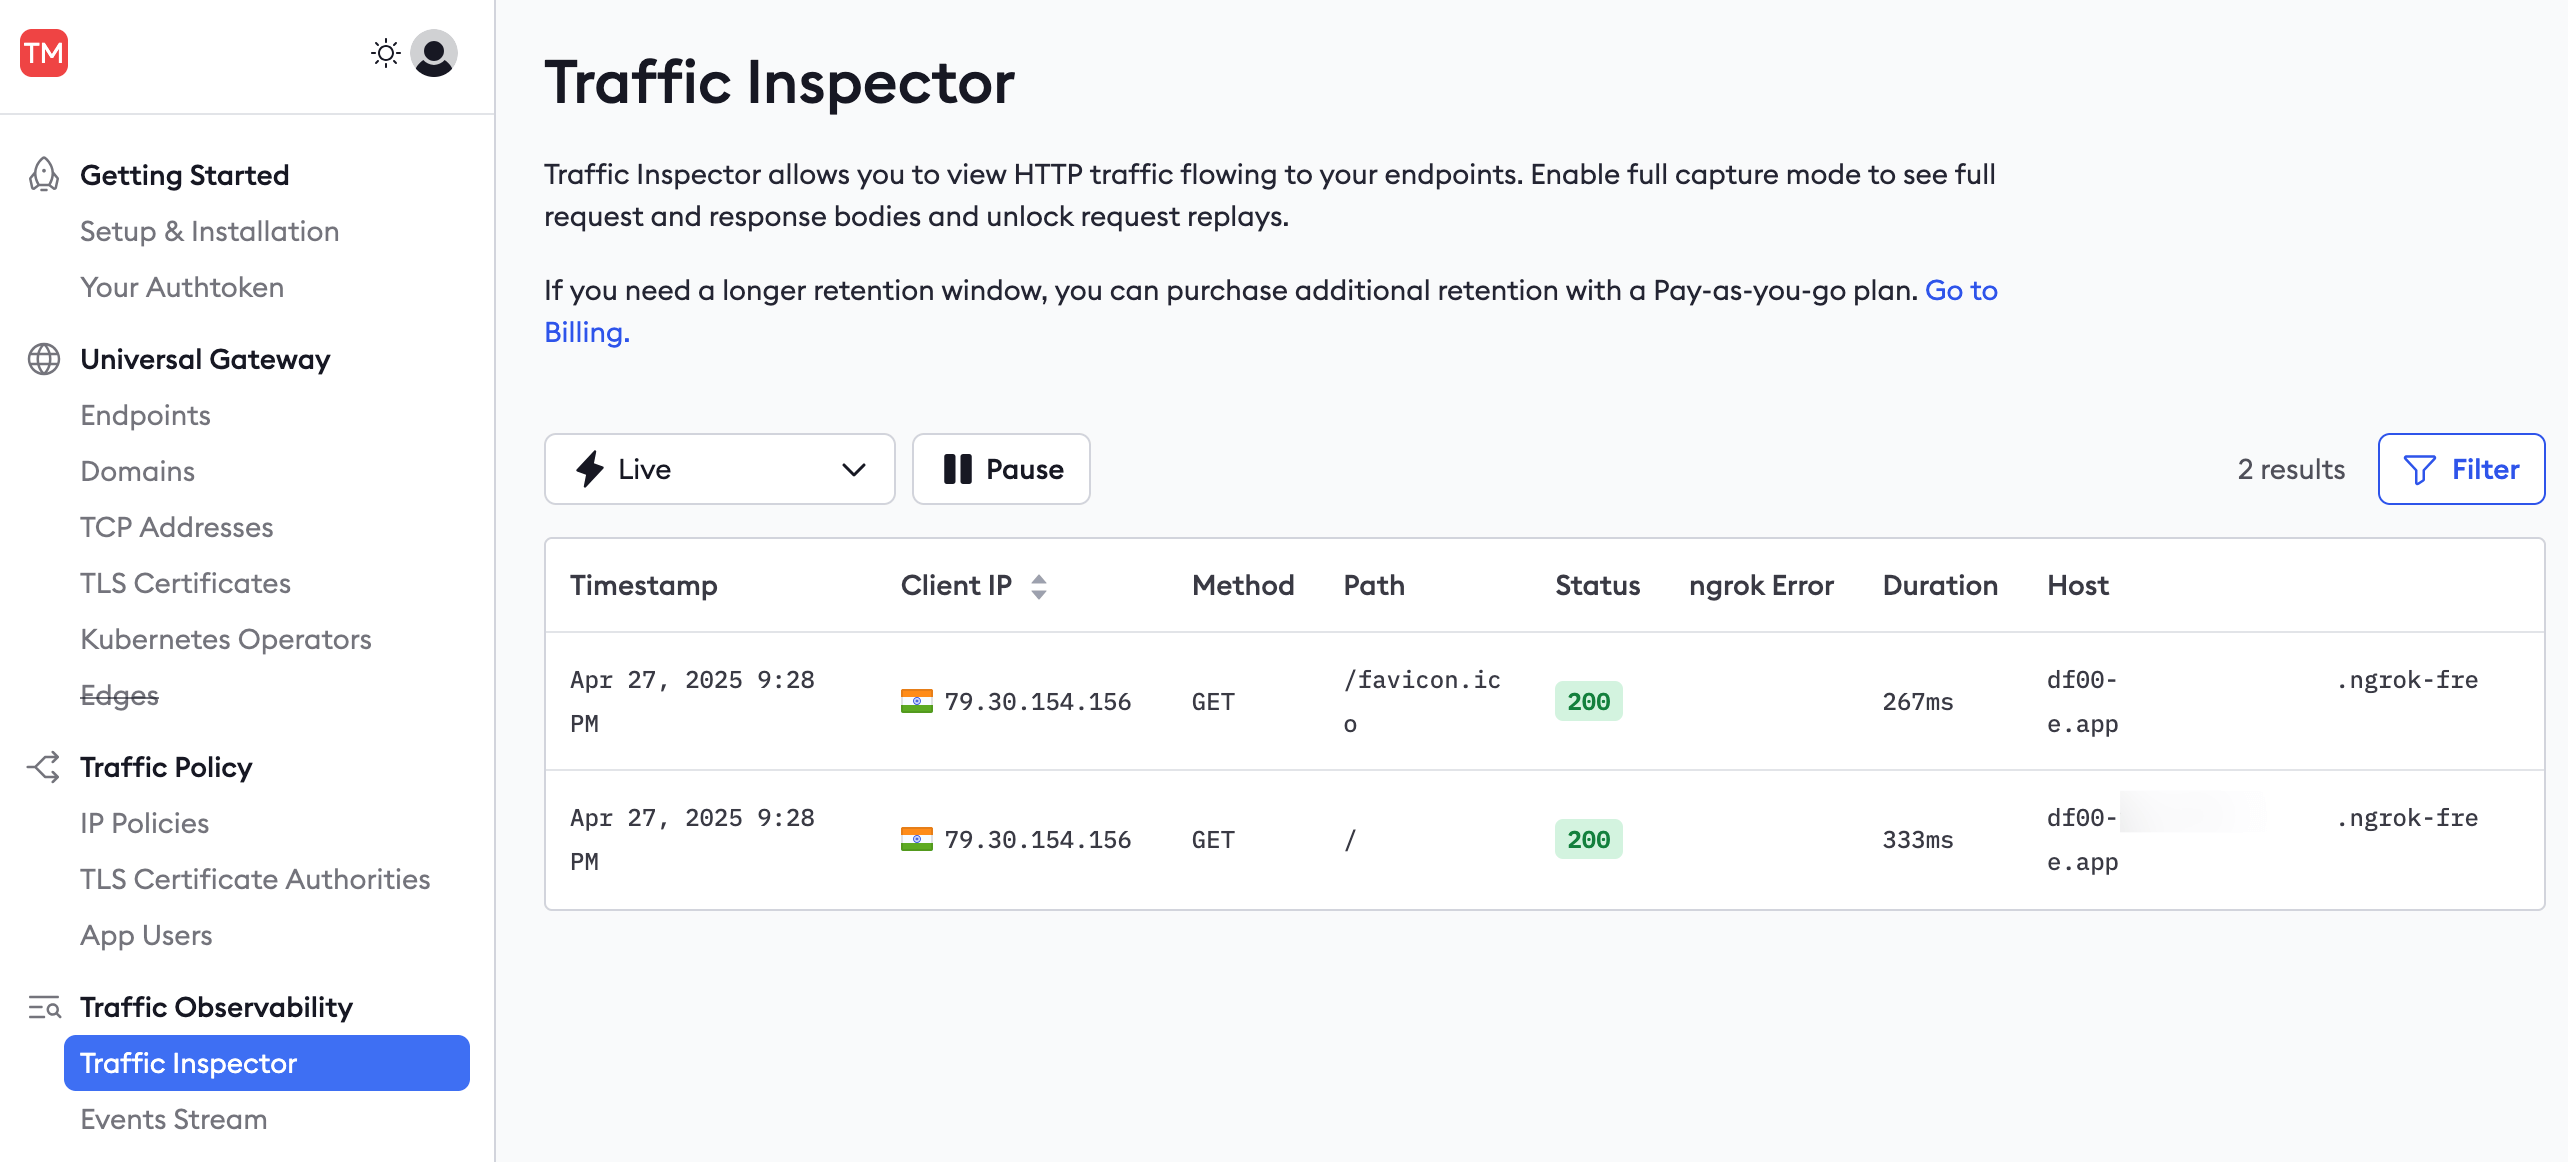Image resolution: width=2568 pixels, height=1162 pixels.
Task: Expand the Traffic Inspector filter options
Action: [2461, 469]
